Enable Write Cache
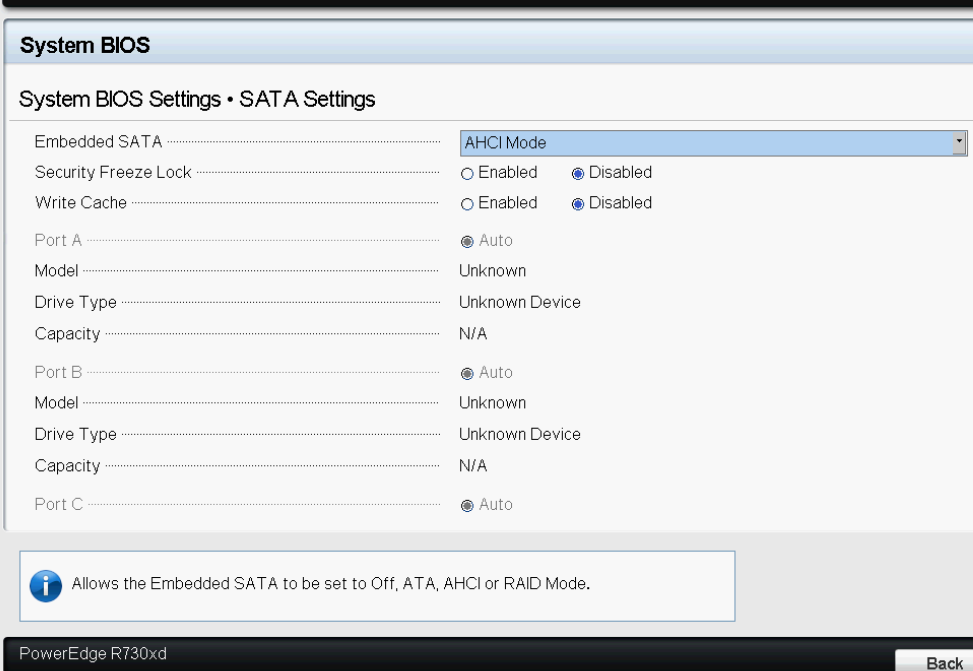973x671 pixels. point(467,203)
